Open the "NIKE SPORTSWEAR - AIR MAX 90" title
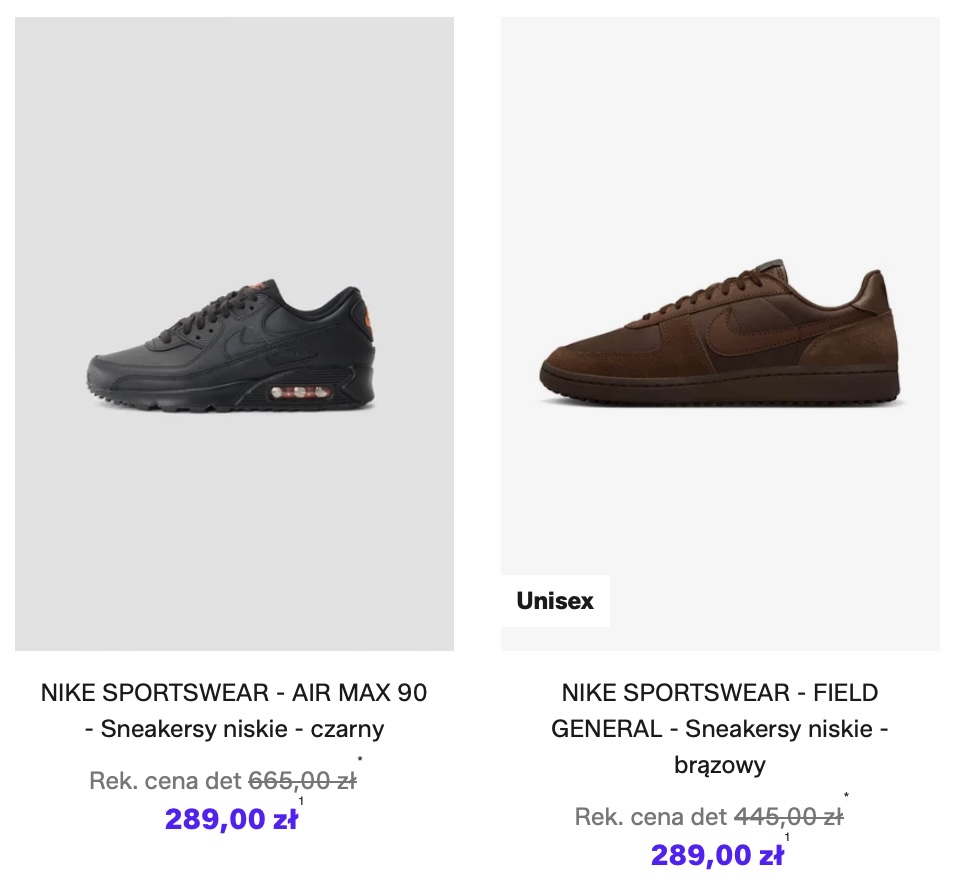The image size is (958, 894). [x=234, y=692]
